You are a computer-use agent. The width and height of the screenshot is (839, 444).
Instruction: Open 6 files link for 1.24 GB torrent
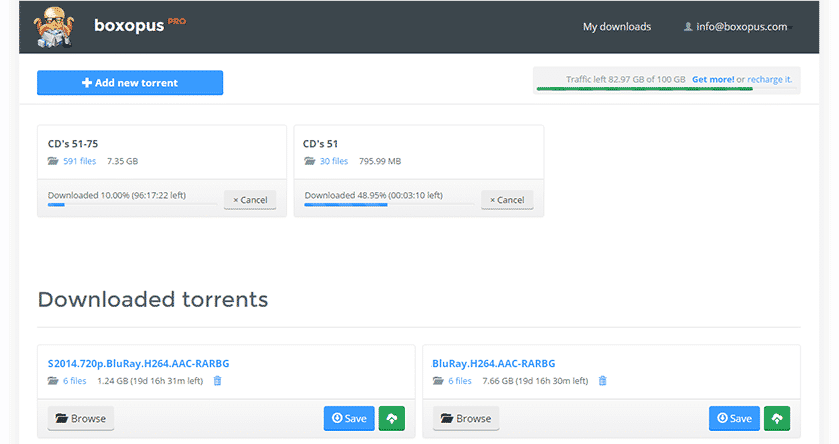coord(74,381)
